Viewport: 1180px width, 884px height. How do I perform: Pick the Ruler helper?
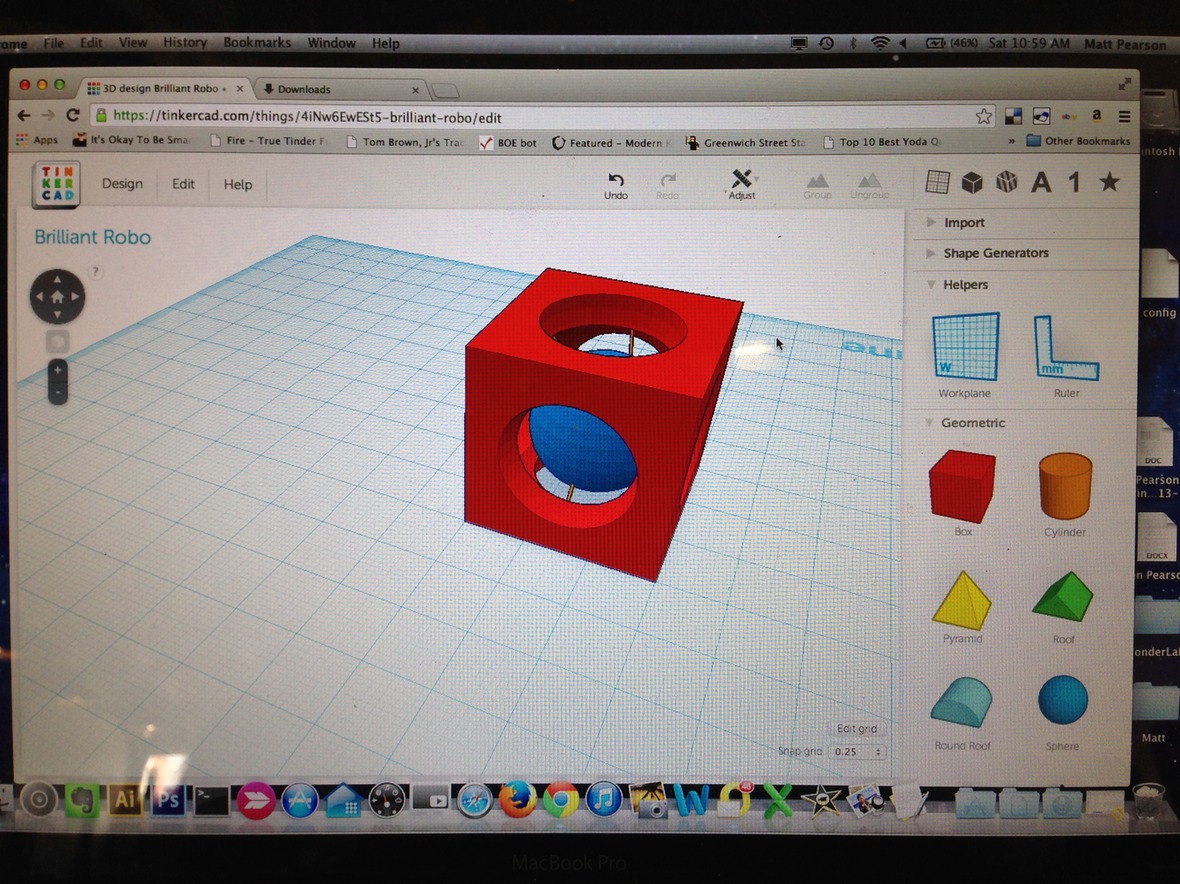point(1066,357)
